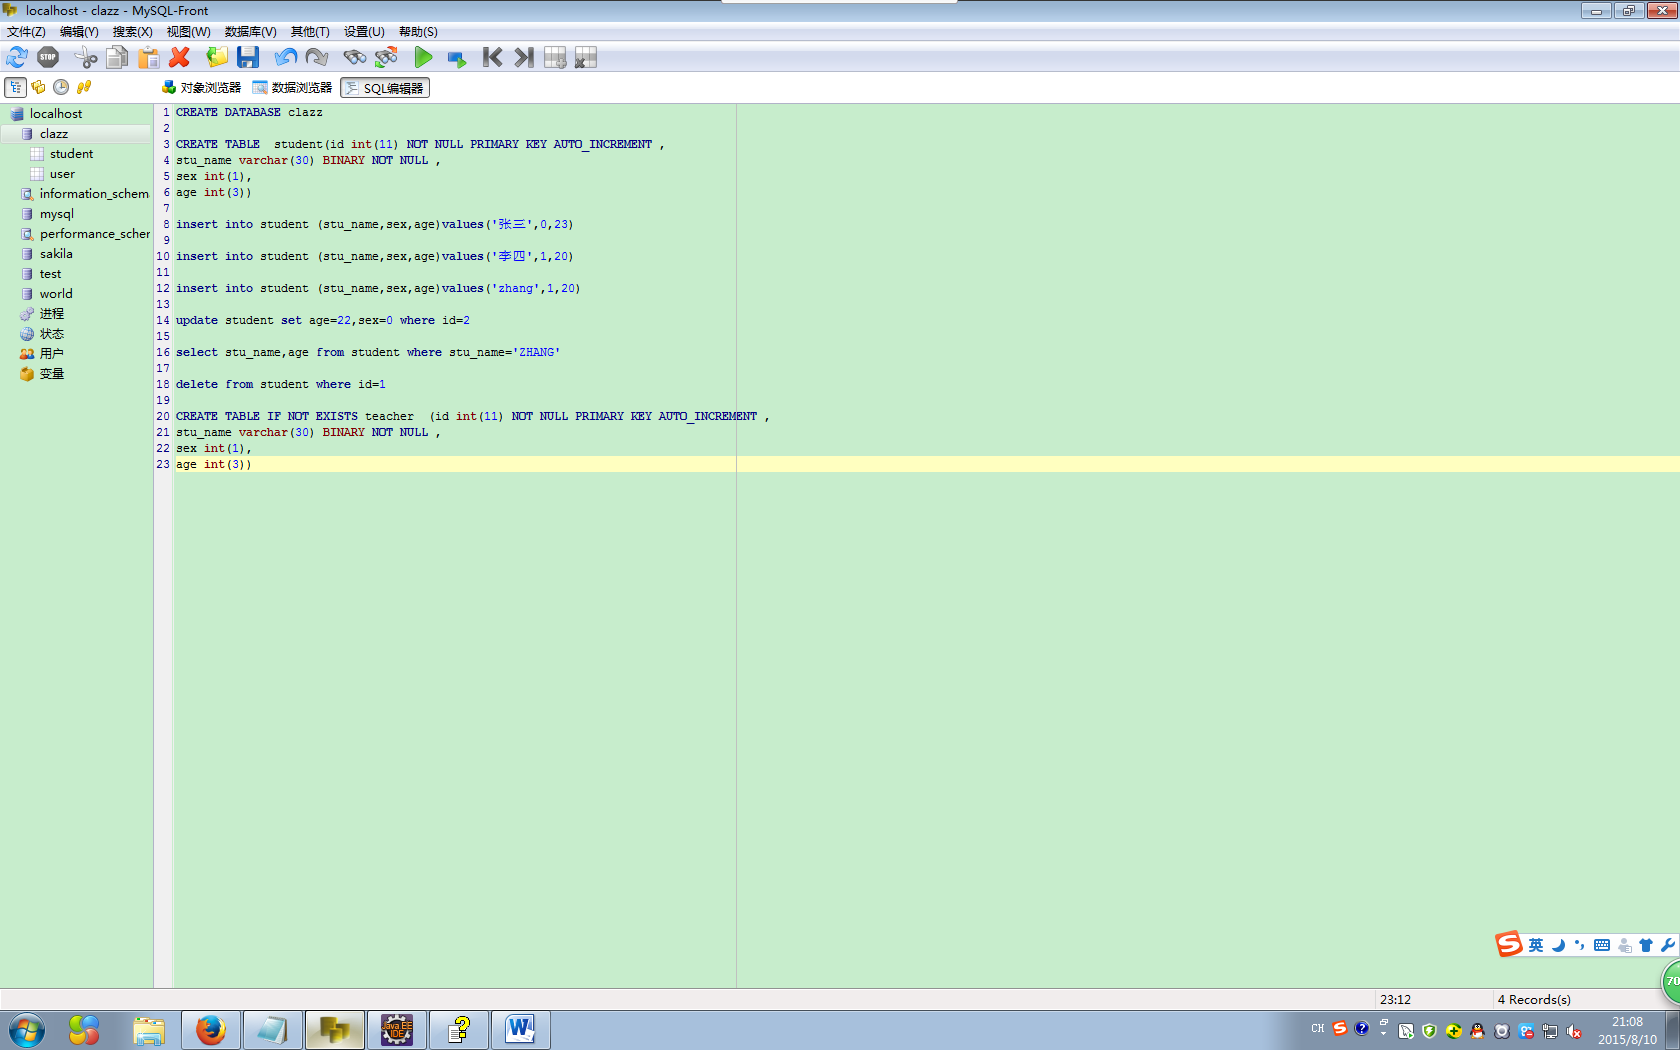1680x1050 pixels.
Task: Open the 搜索(X) menu
Action: pyautogui.click(x=132, y=32)
